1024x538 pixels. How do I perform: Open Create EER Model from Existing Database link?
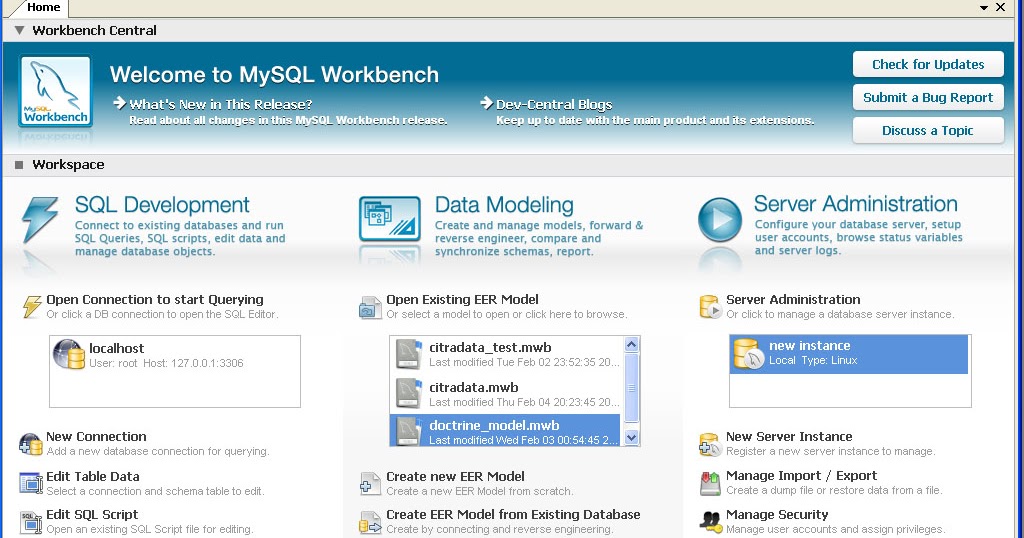[x=513, y=514]
